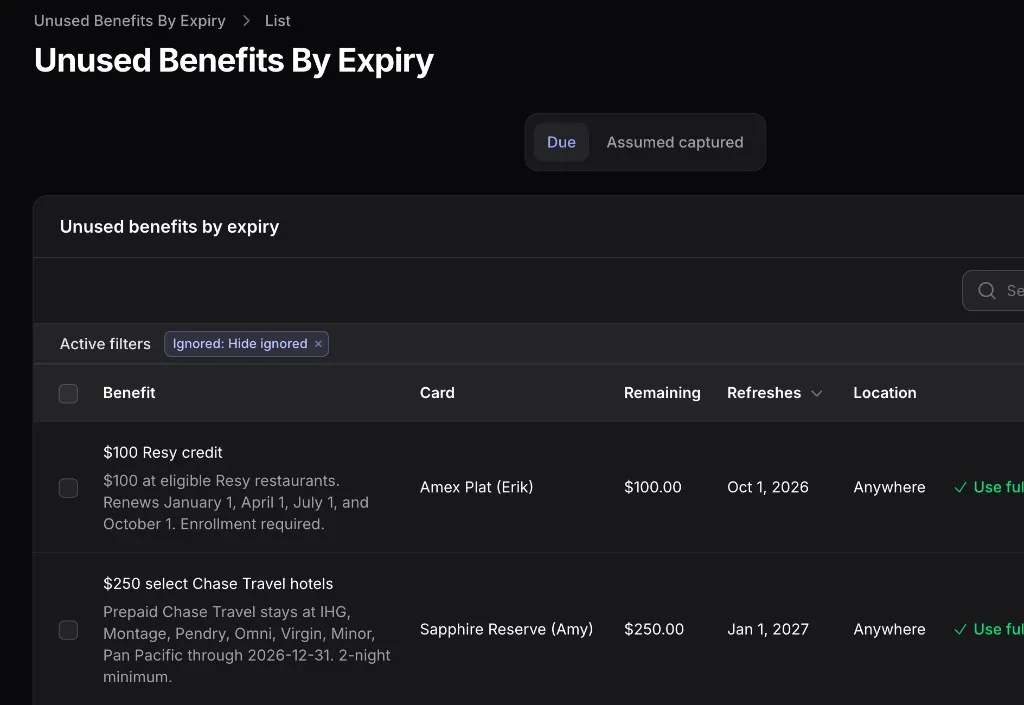Click the Amex Plat (Erik) card cell

tap(477, 488)
